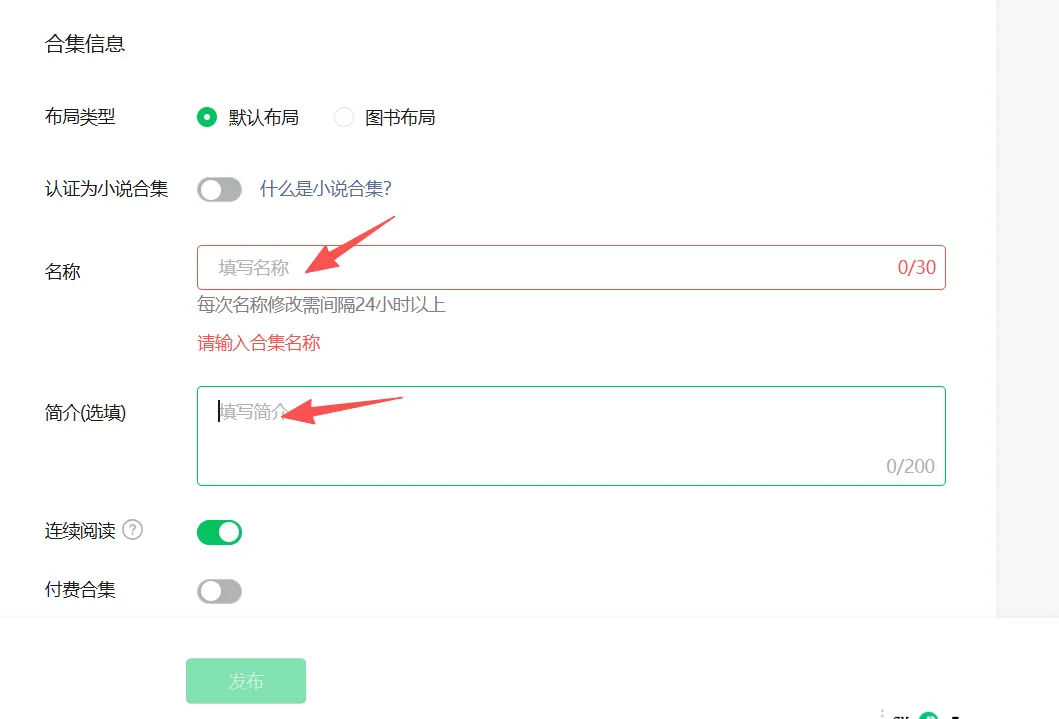Click the 布局类型 field label
The image size is (1059, 719).
80,117
